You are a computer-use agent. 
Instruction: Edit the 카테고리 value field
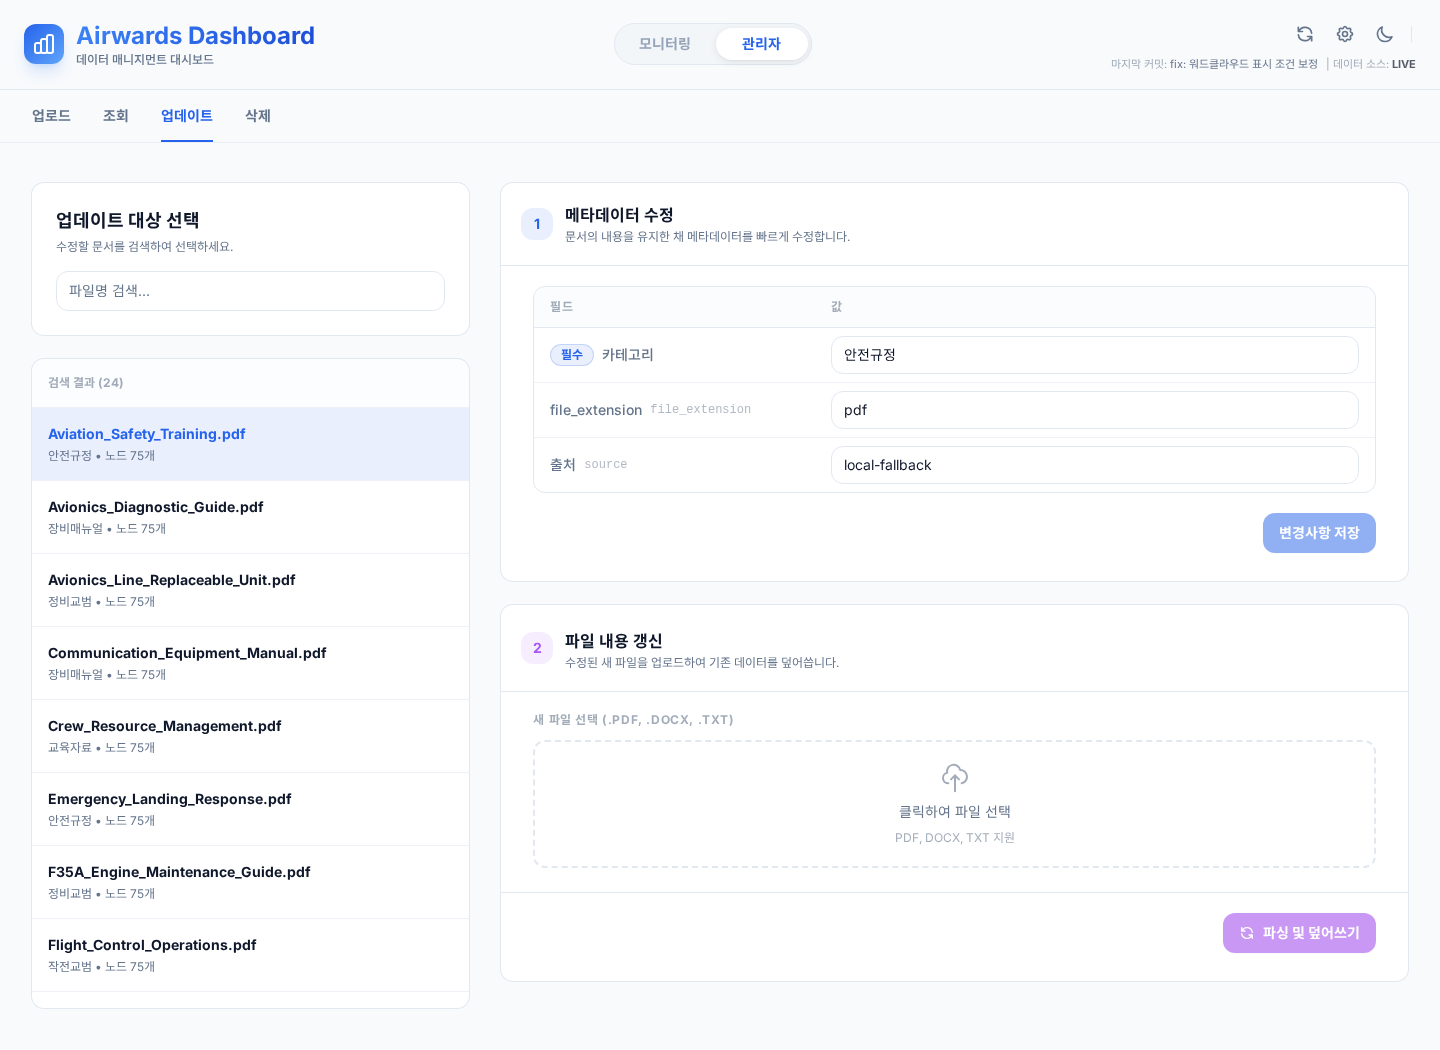[1095, 355]
